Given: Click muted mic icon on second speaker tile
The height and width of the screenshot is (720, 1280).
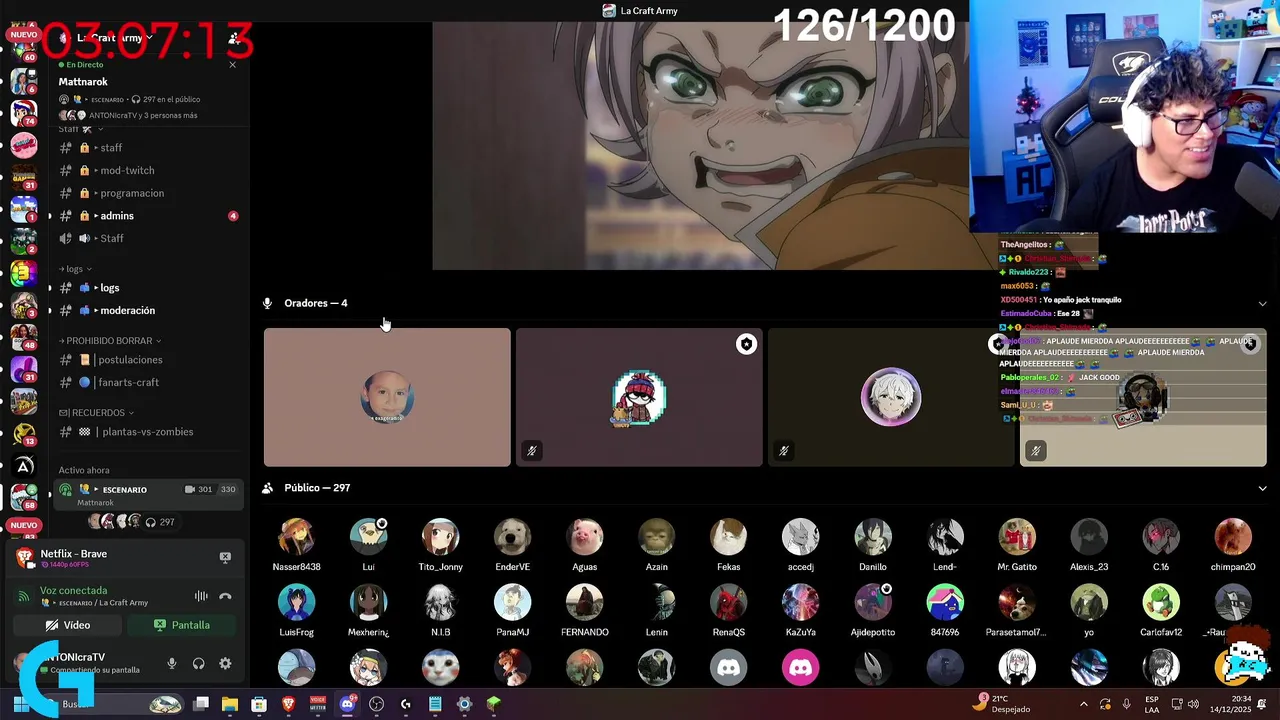Looking at the screenshot, I should pos(532,451).
